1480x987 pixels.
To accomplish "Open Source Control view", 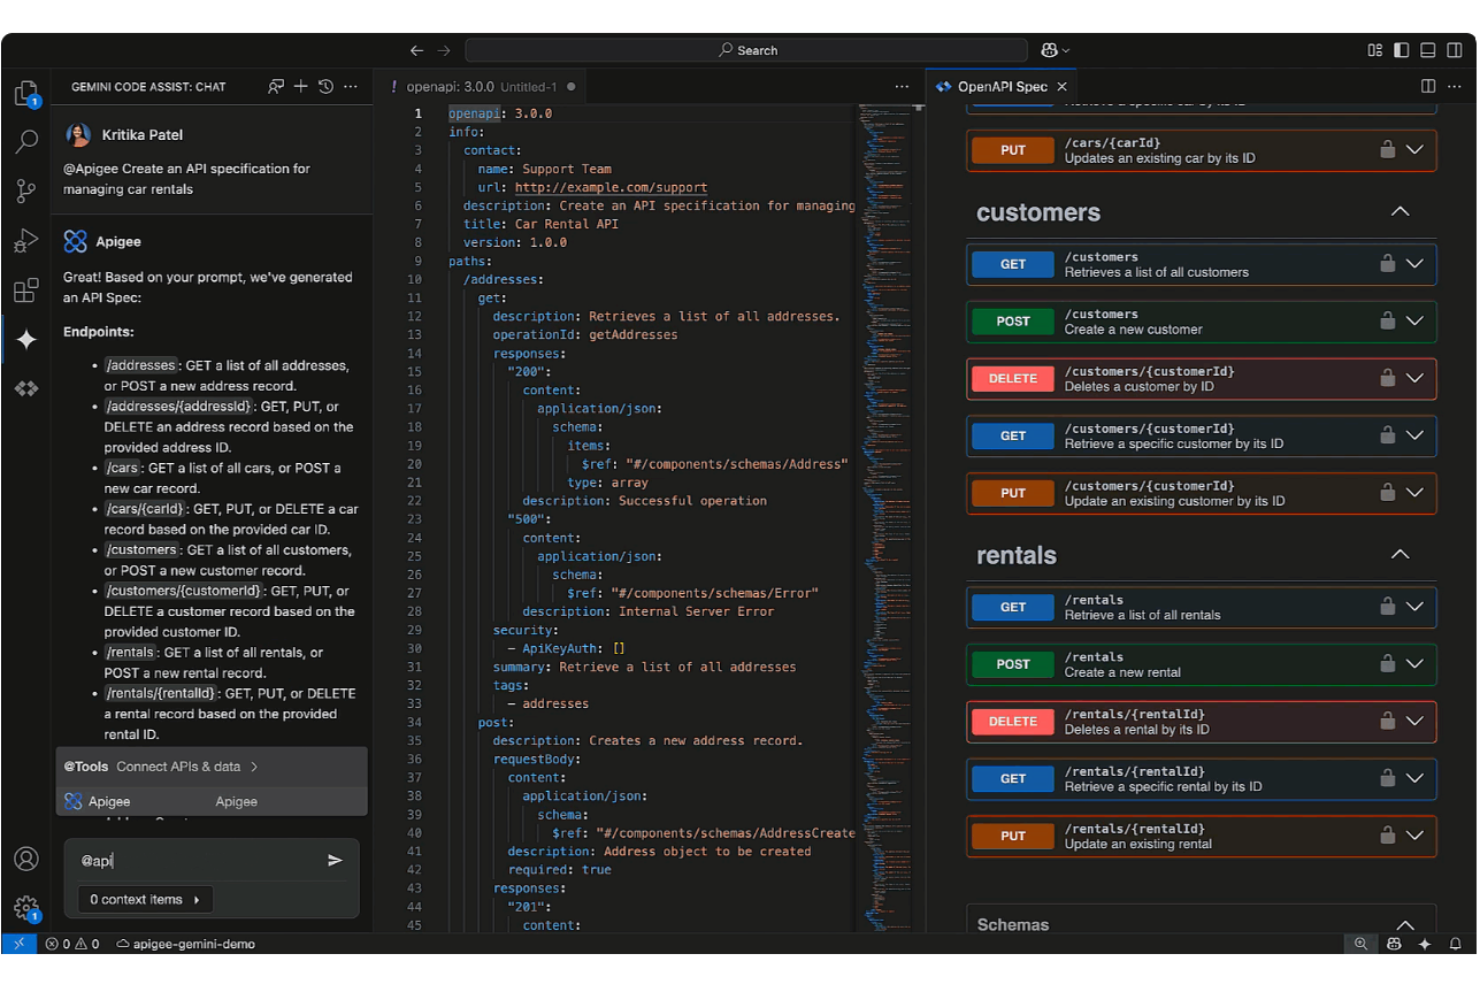I will tap(26, 191).
